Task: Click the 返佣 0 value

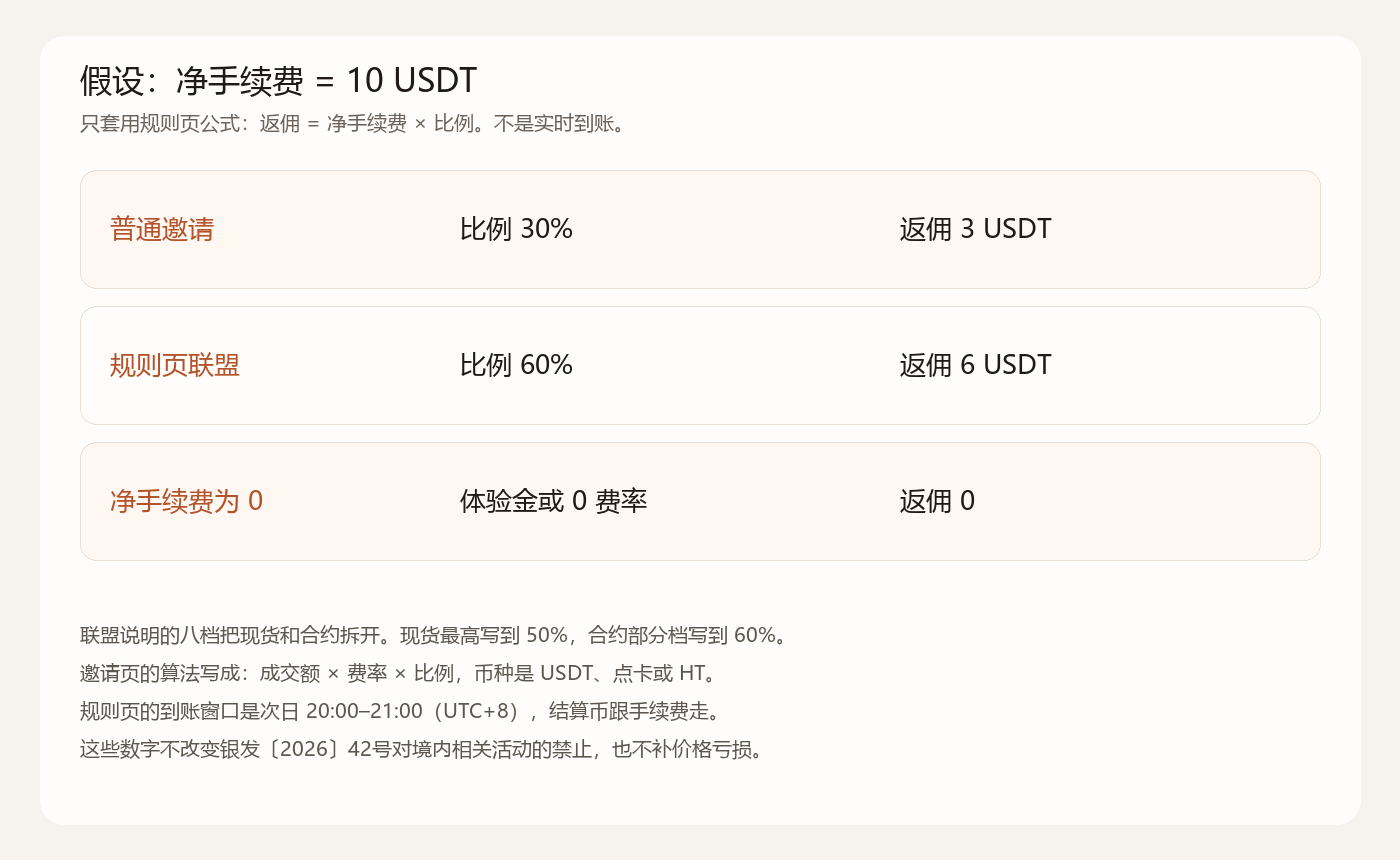Action: (x=937, y=501)
